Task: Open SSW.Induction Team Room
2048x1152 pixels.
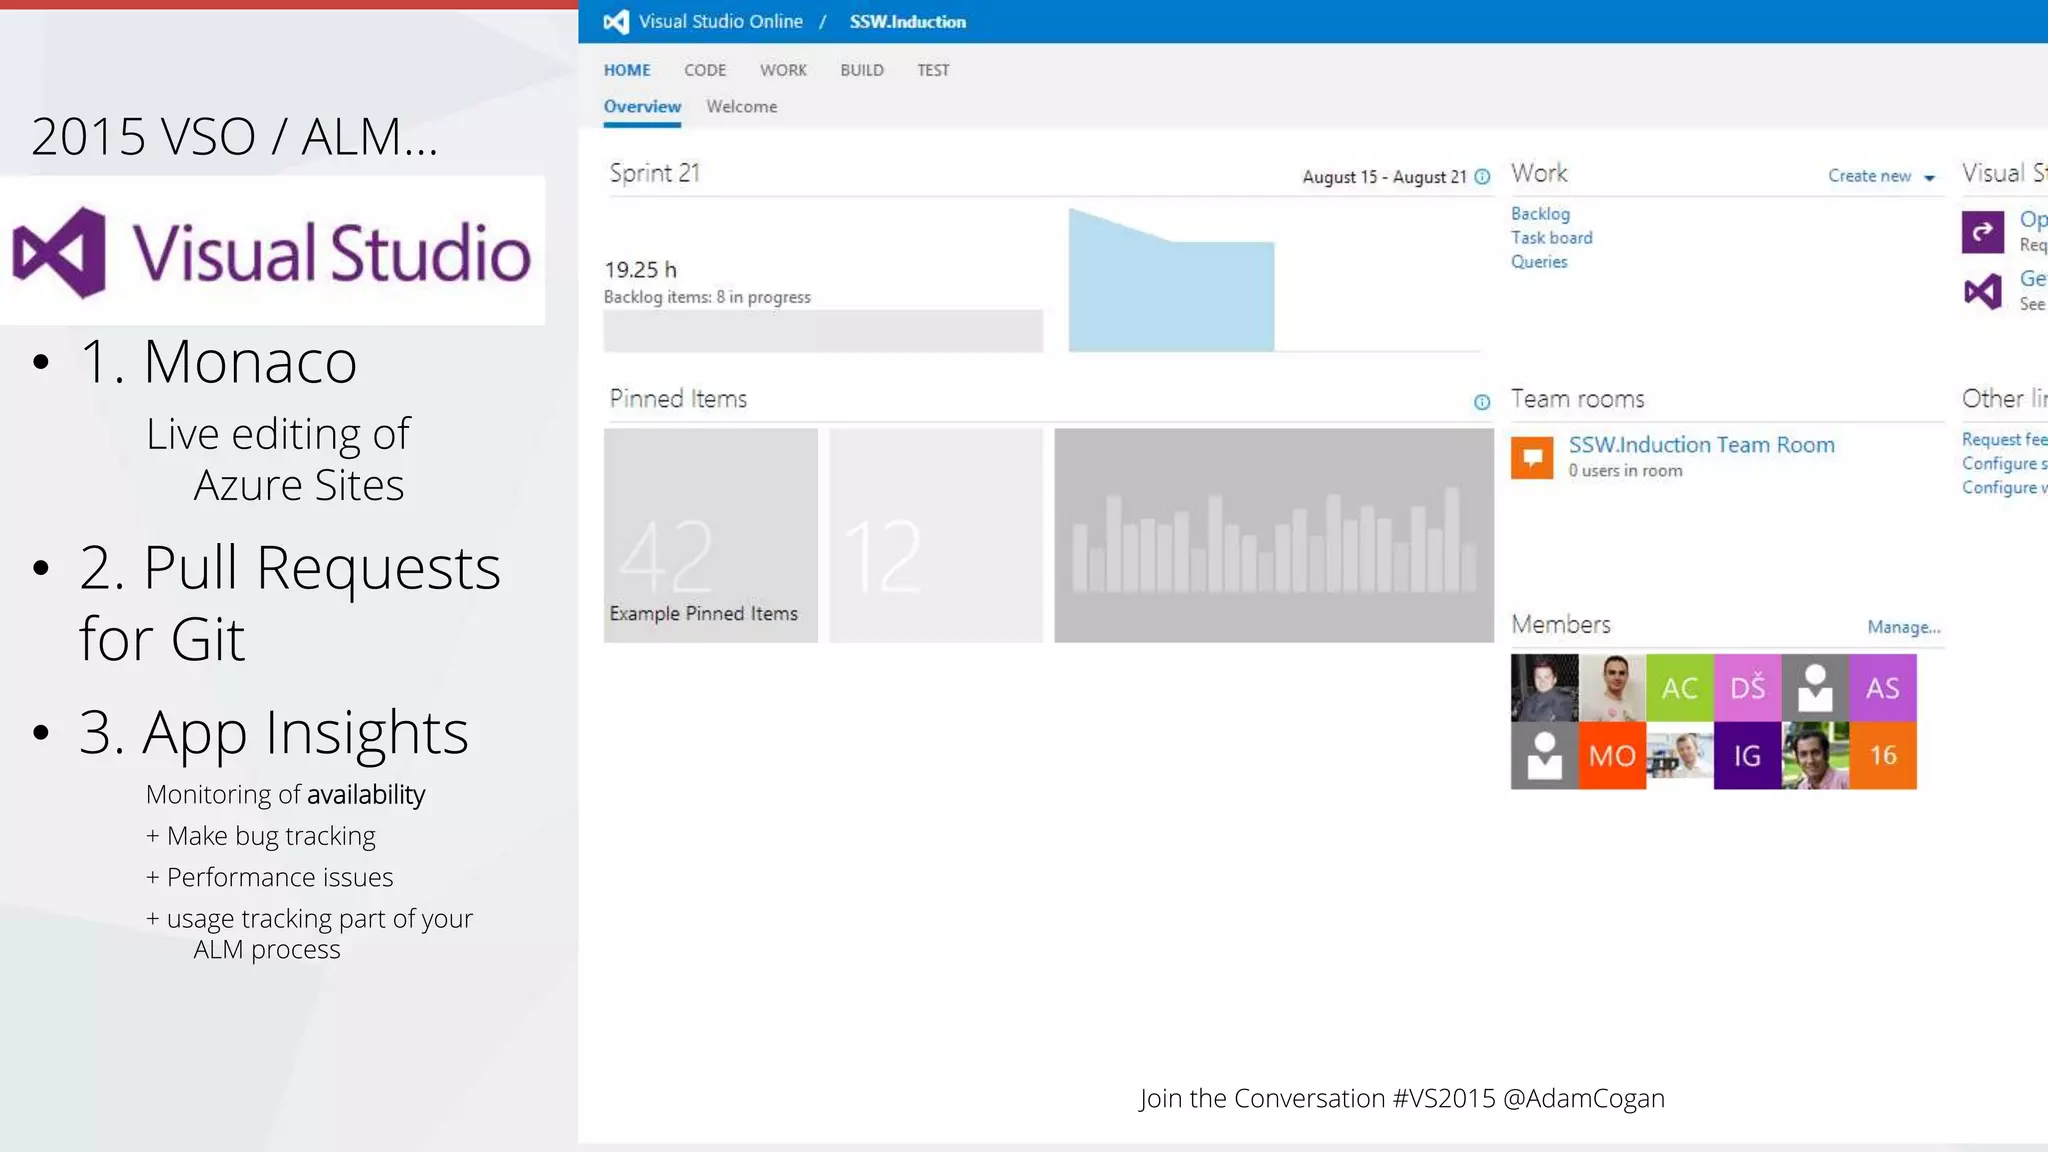Action: tap(1701, 445)
